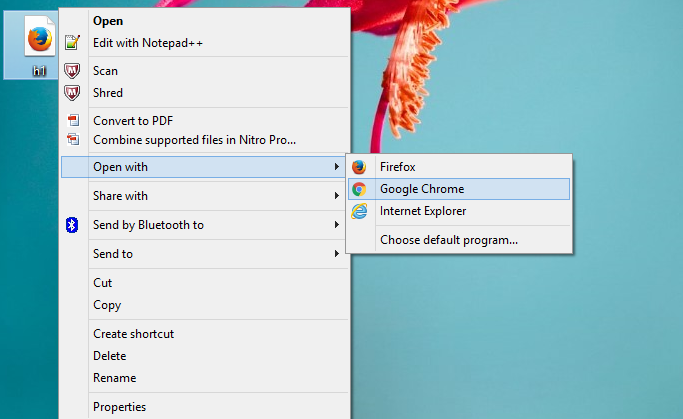683x419 pixels.
Task: Expand the Open with submenu arrow
Action: [337, 167]
